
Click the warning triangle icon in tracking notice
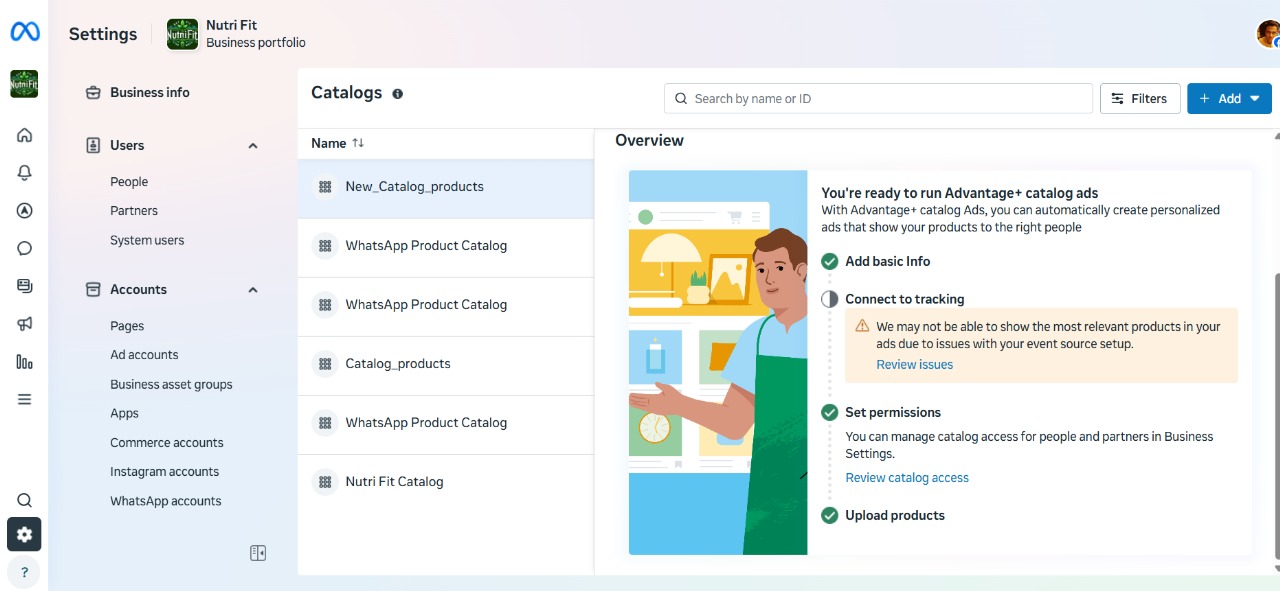tap(863, 326)
